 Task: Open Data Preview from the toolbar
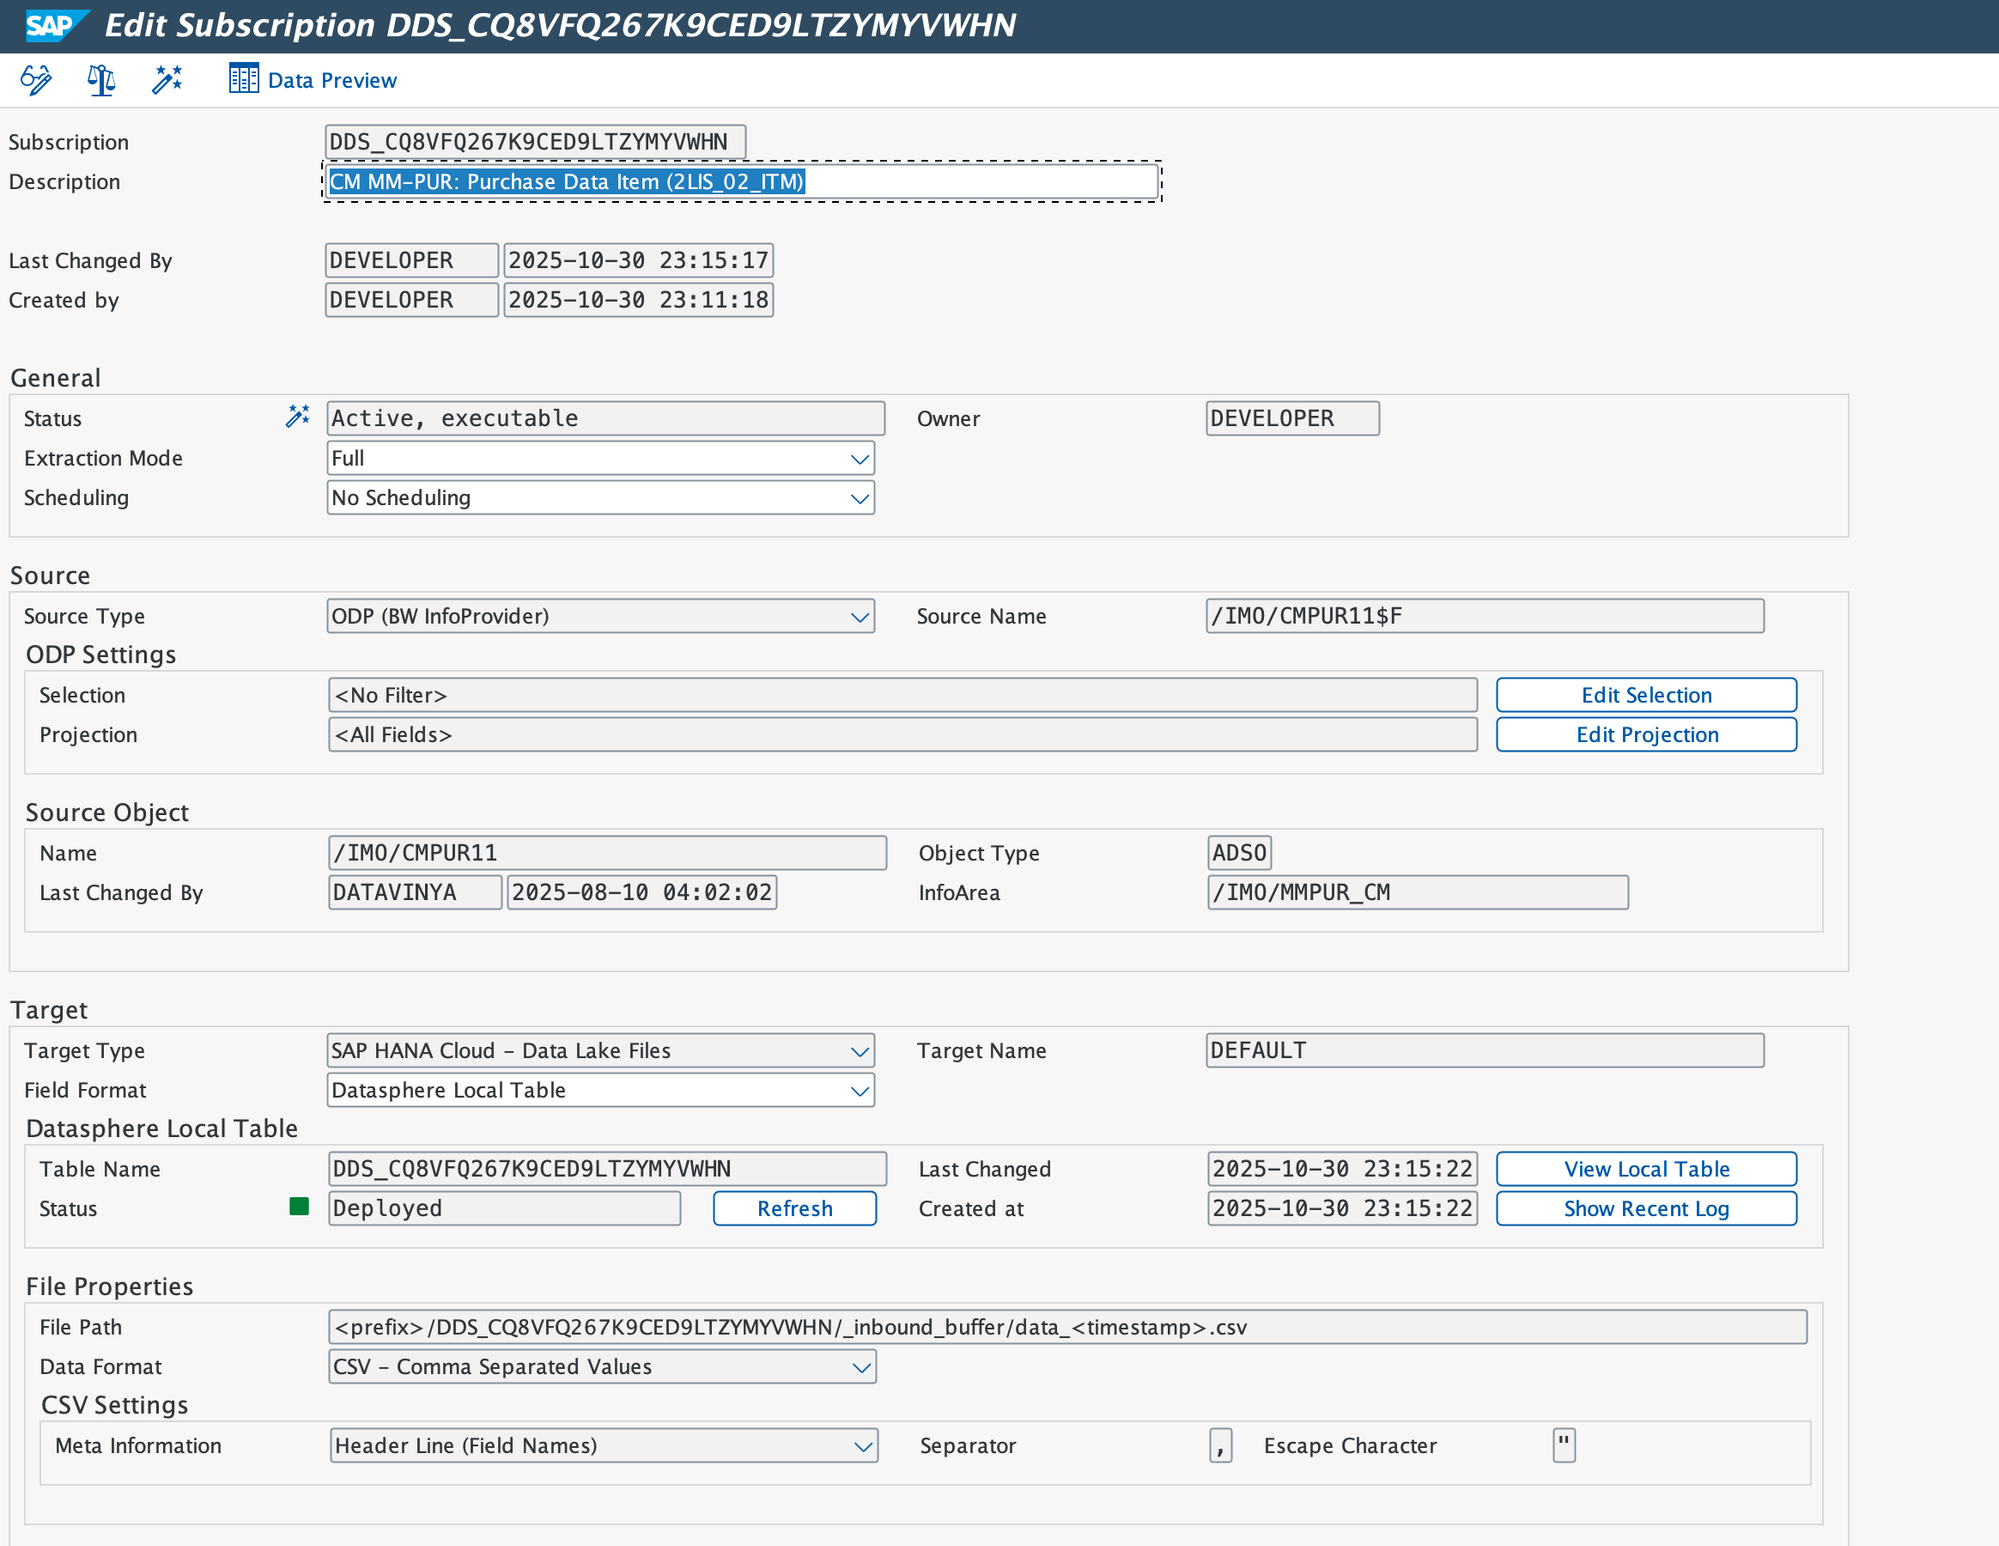313,80
